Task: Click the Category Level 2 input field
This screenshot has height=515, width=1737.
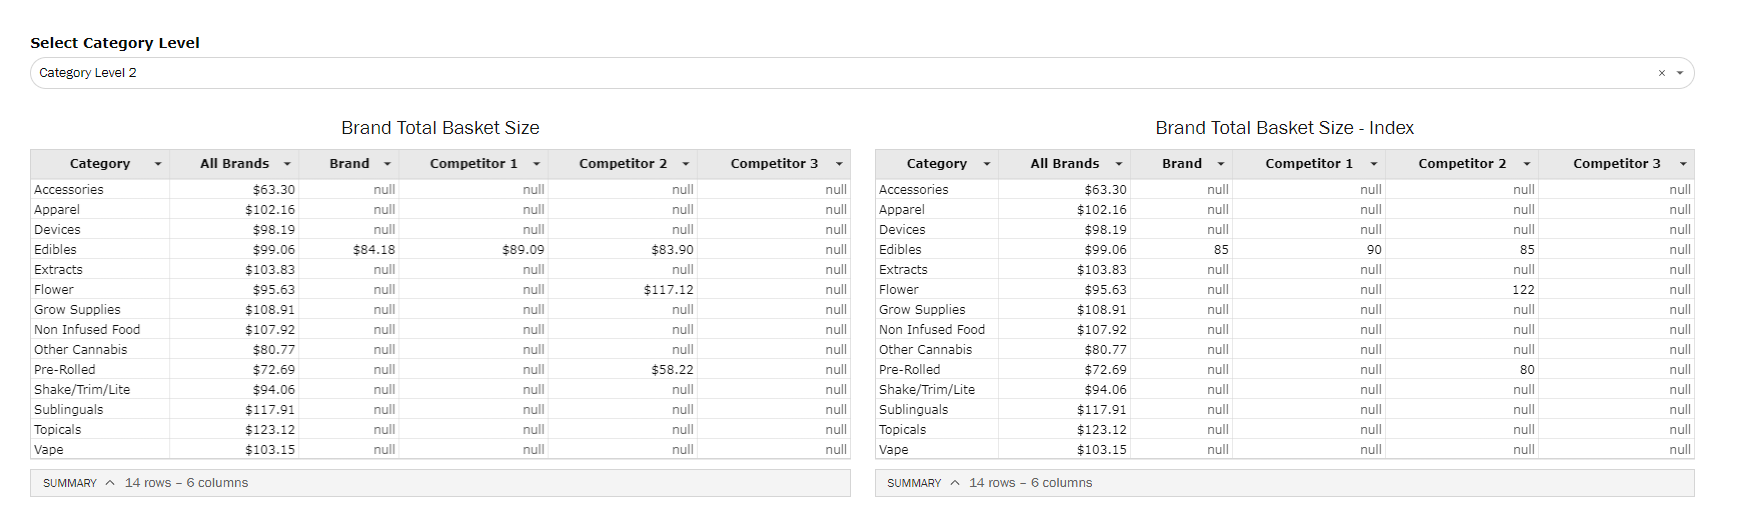Action: coord(800,73)
